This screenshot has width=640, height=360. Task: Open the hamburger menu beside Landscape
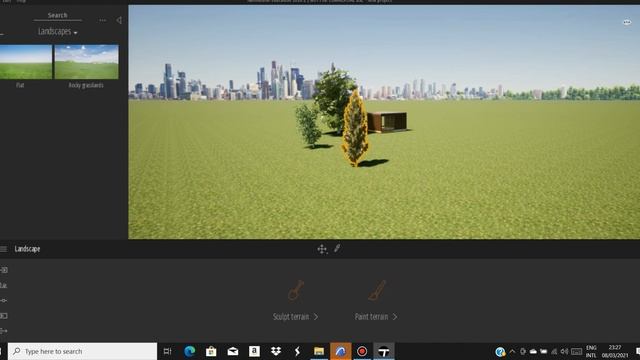pyautogui.click(x=4, y=249)
